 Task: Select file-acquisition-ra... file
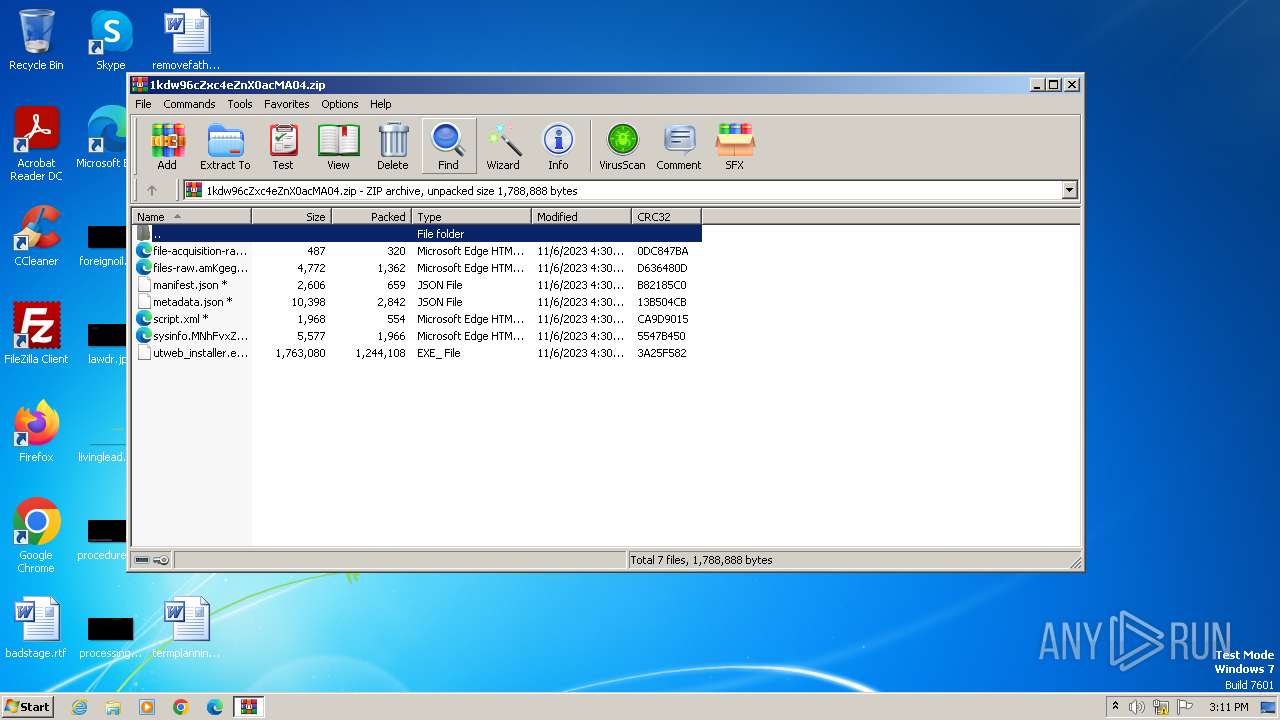coord(417,251)
